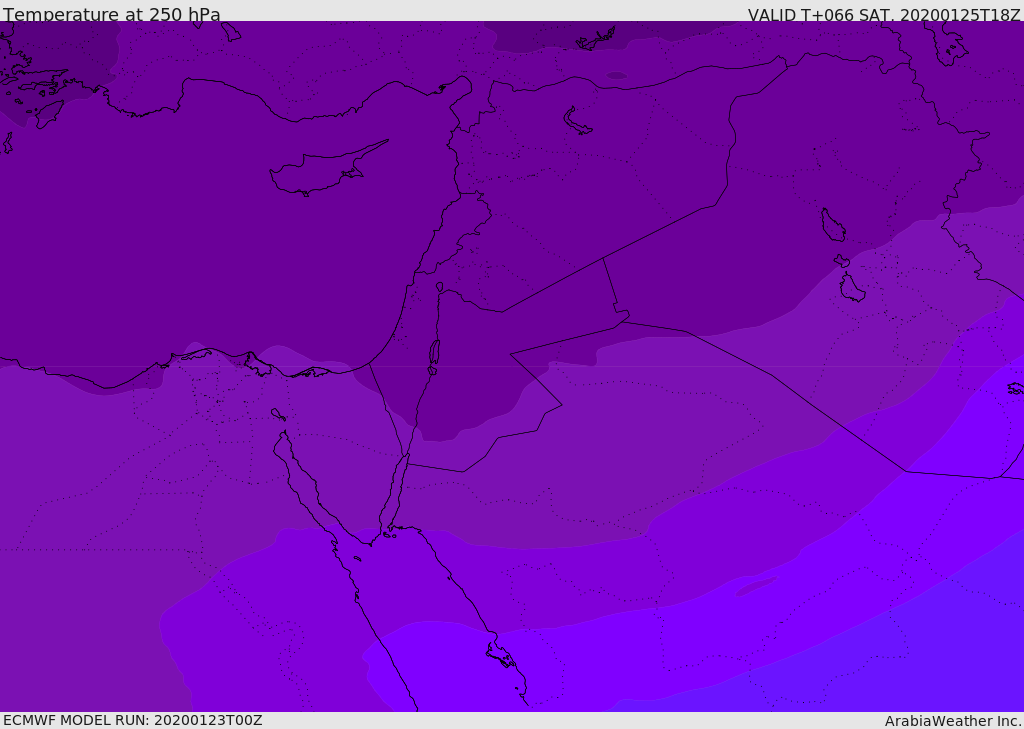Click the 'Temperature at 250 hPa' title text
Screen dimensions: 1024x729
112,14
